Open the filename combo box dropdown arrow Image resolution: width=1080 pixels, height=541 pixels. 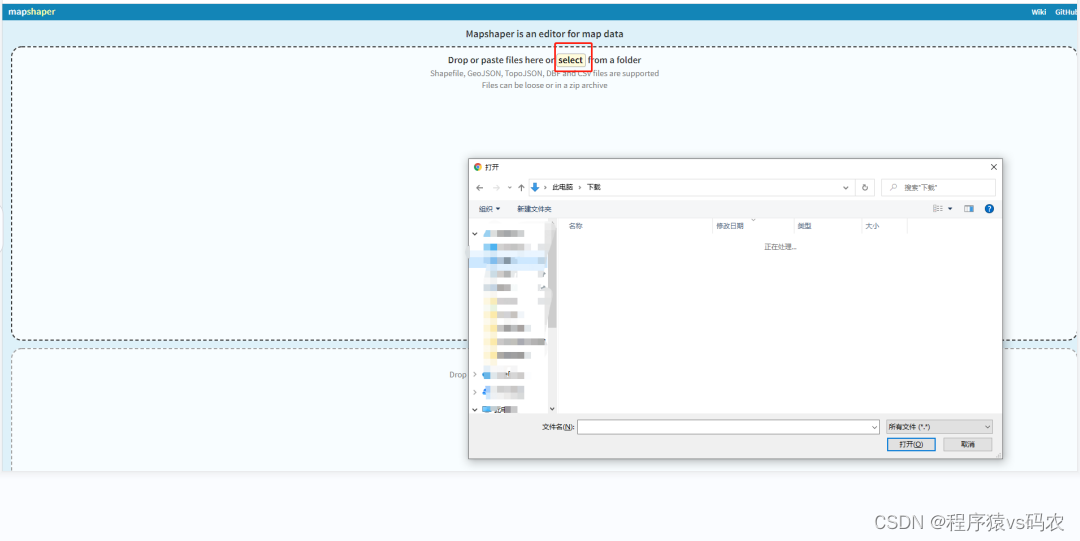tap(875, 427)
